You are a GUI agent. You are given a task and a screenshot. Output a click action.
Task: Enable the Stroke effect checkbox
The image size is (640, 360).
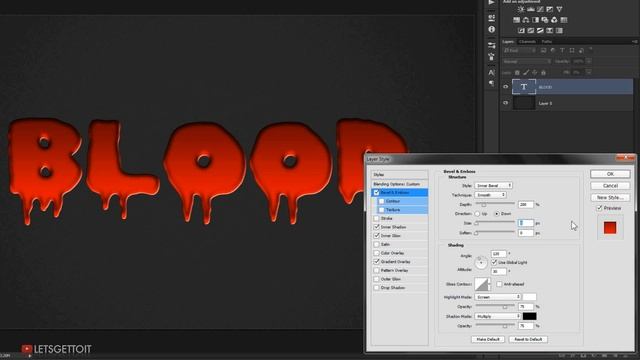tap(376, 218)
